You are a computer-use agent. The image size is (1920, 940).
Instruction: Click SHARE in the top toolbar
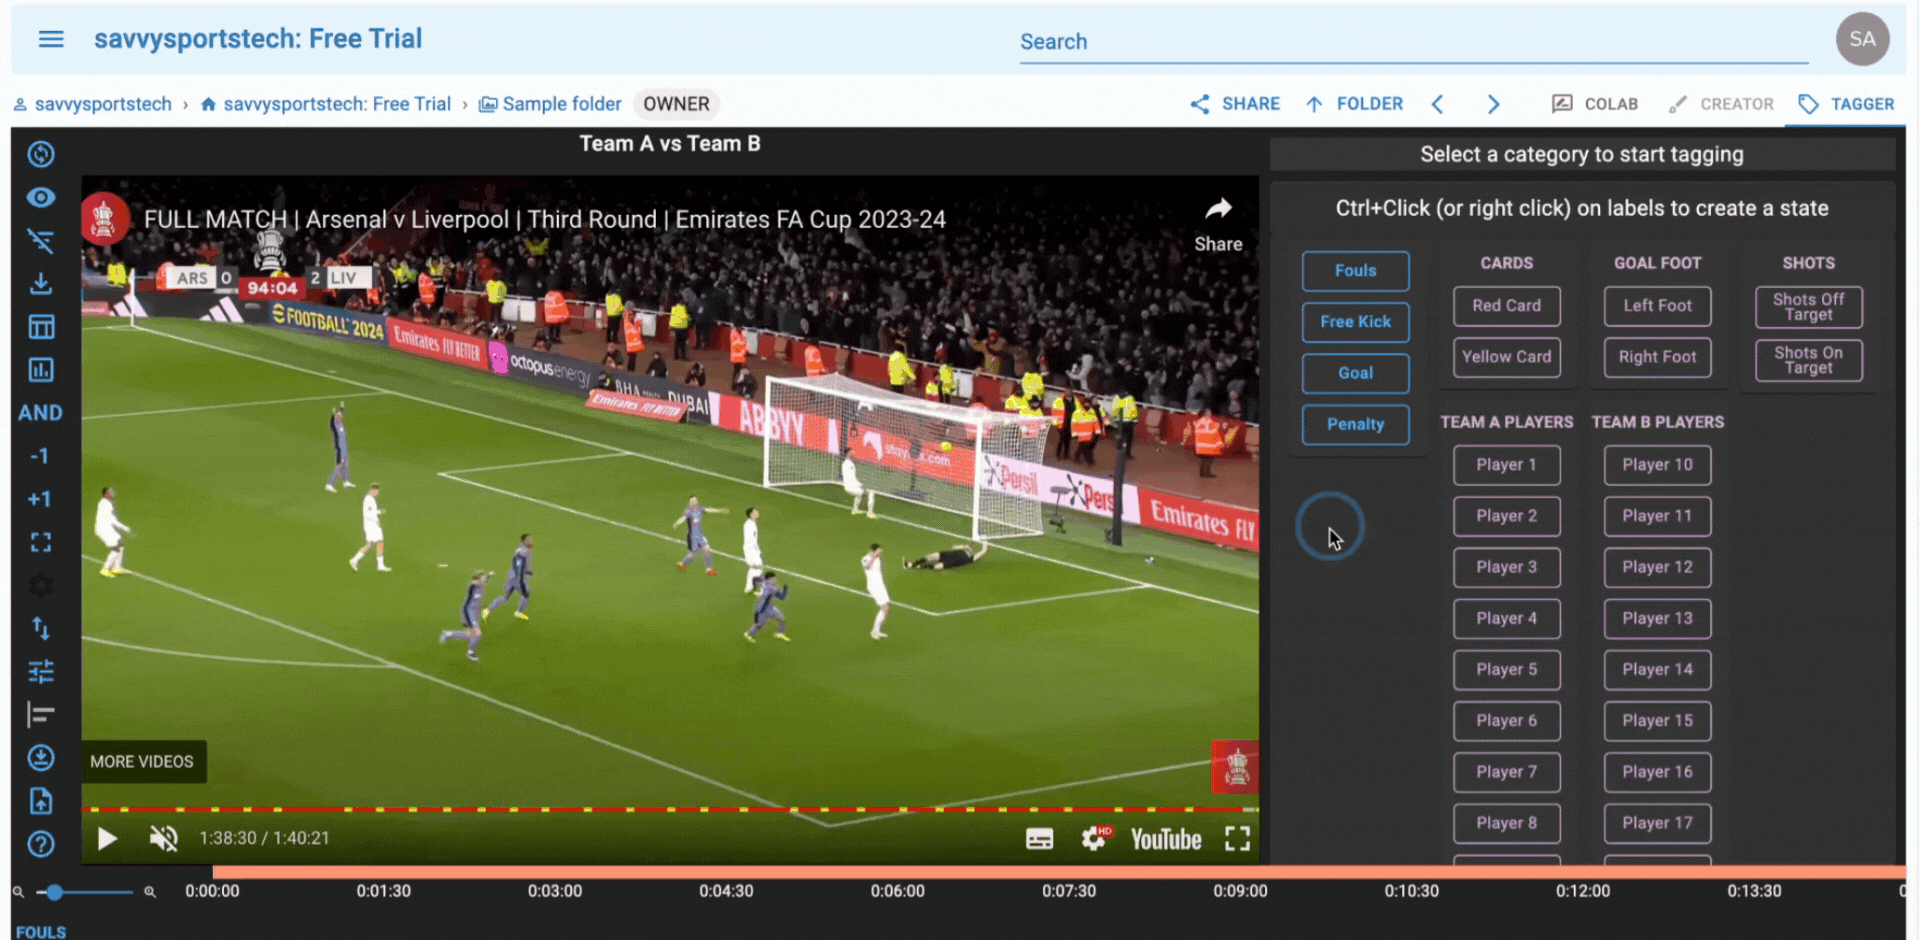(x=1235, y=104)
